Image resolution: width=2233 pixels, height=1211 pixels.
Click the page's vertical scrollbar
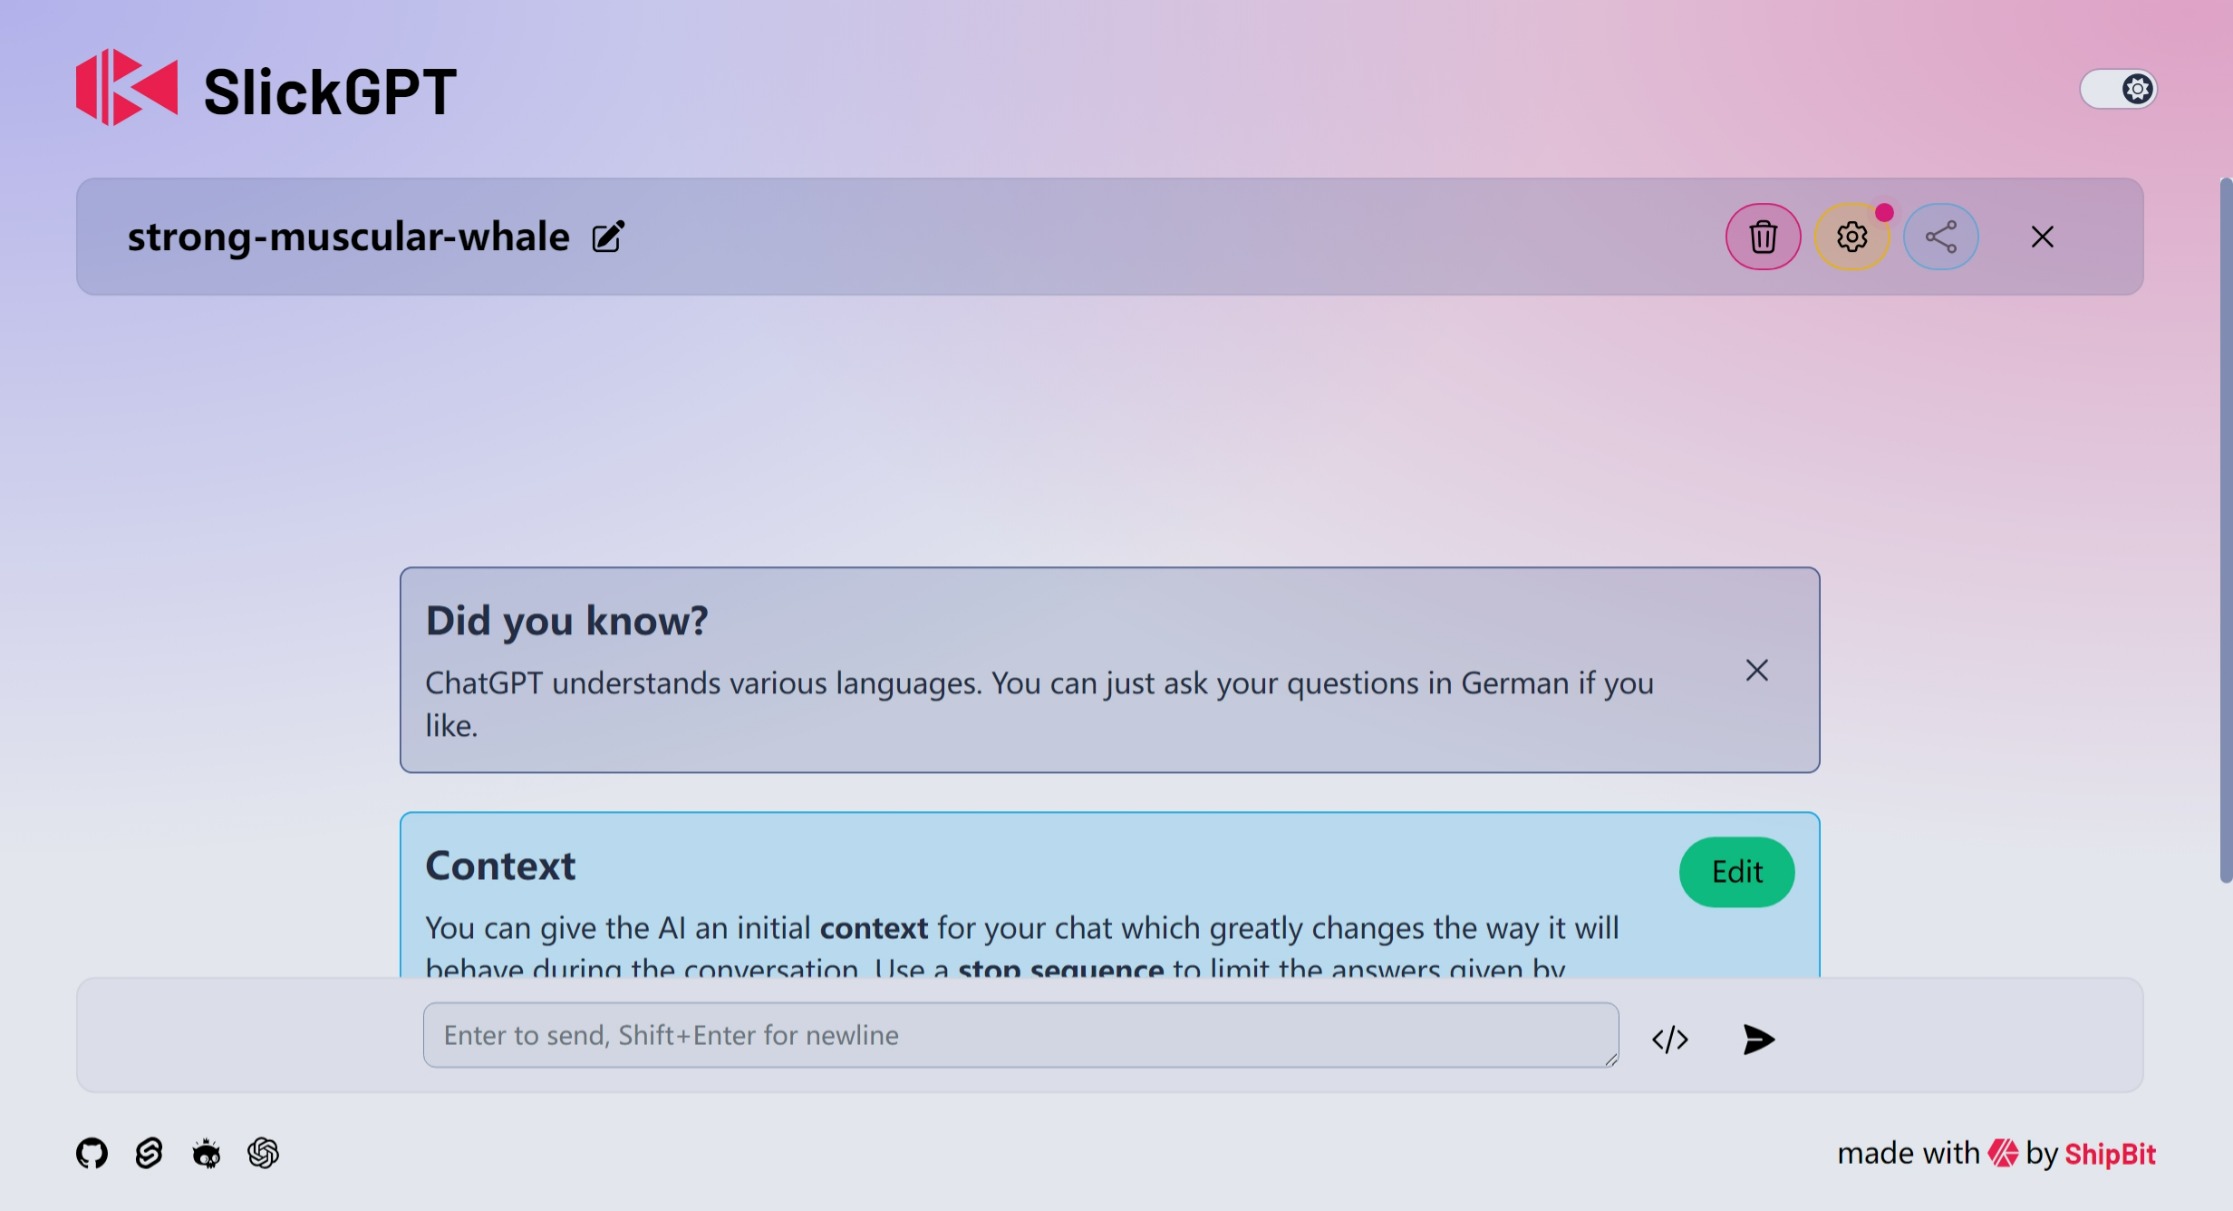[x=2225, y=530]
